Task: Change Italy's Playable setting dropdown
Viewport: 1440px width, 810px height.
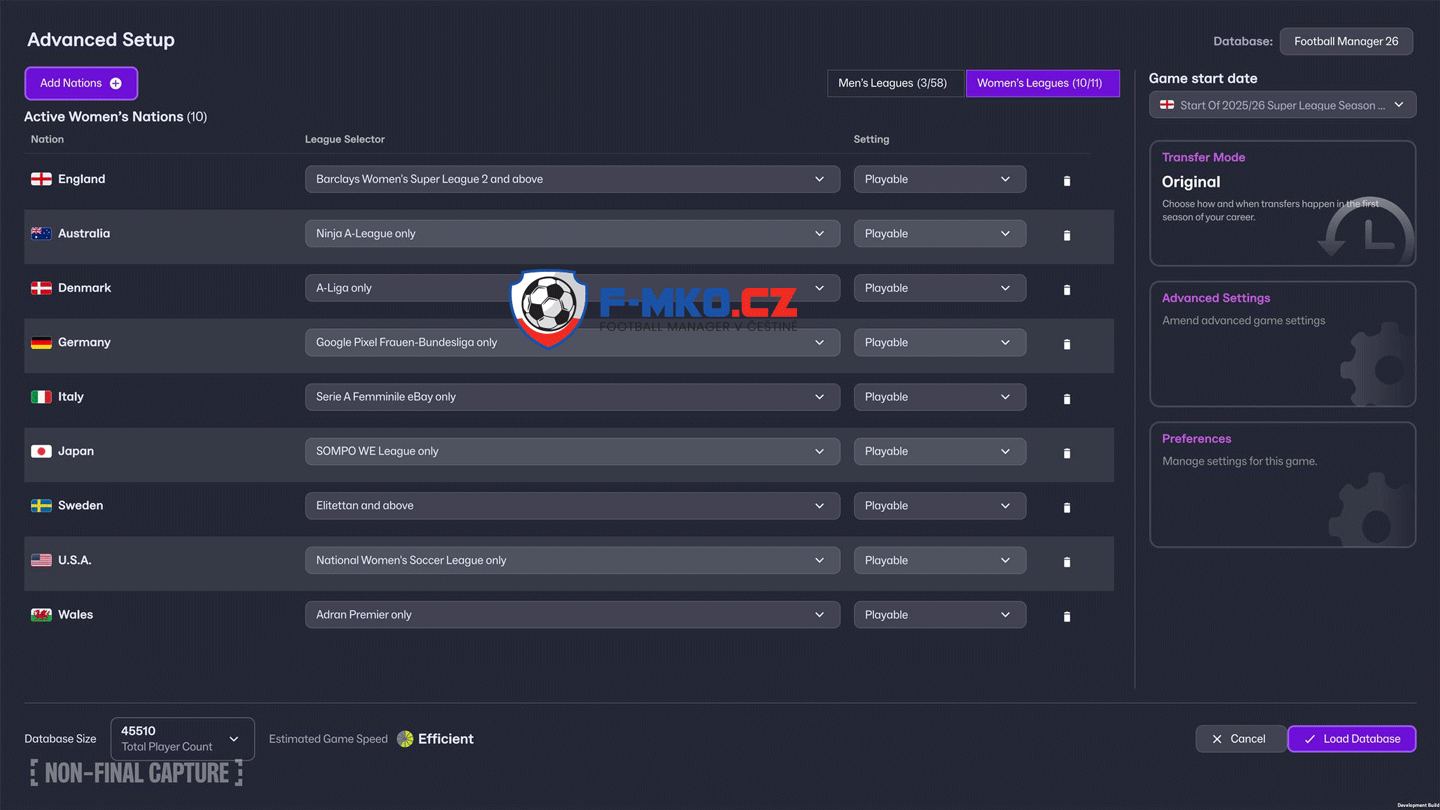Action: pos(940,397)
